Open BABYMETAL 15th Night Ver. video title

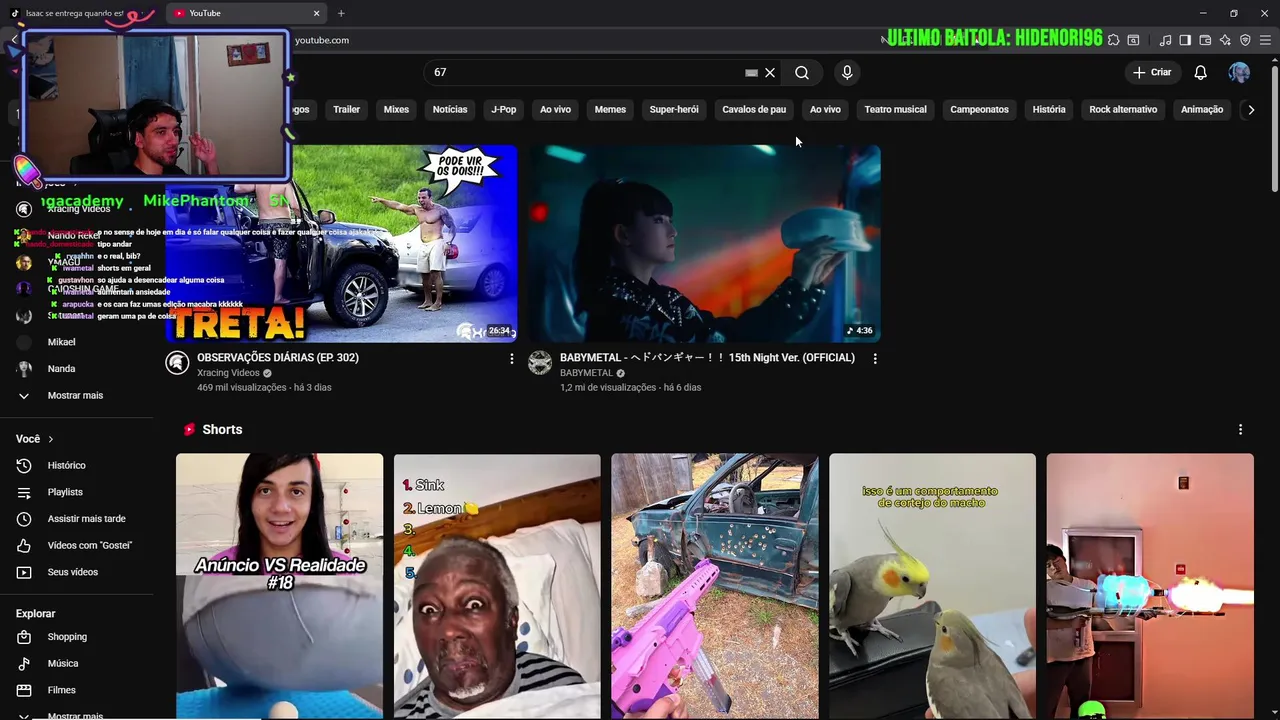tap(707, 357)
